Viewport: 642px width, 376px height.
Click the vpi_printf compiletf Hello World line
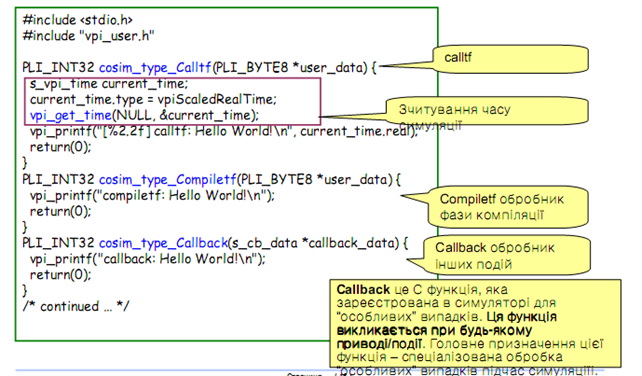pyautogui.click(x=152, y=195)
